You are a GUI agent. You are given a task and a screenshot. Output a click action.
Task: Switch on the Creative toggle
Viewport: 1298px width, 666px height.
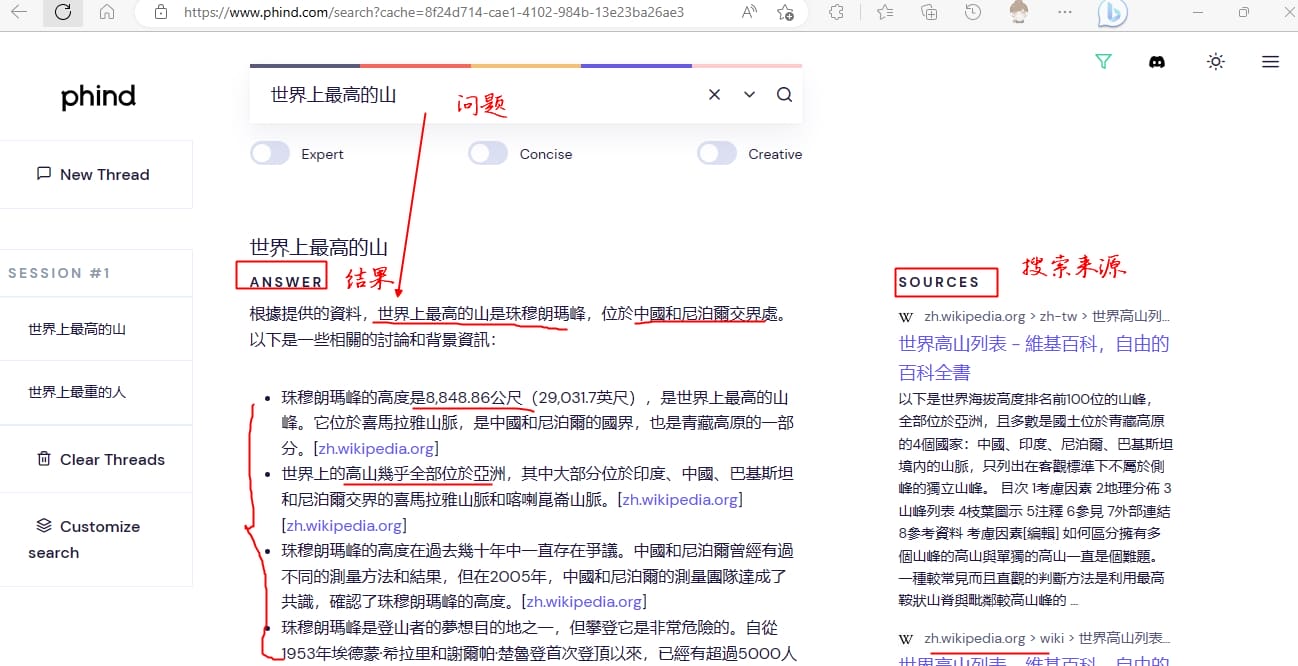coord(717,154)
